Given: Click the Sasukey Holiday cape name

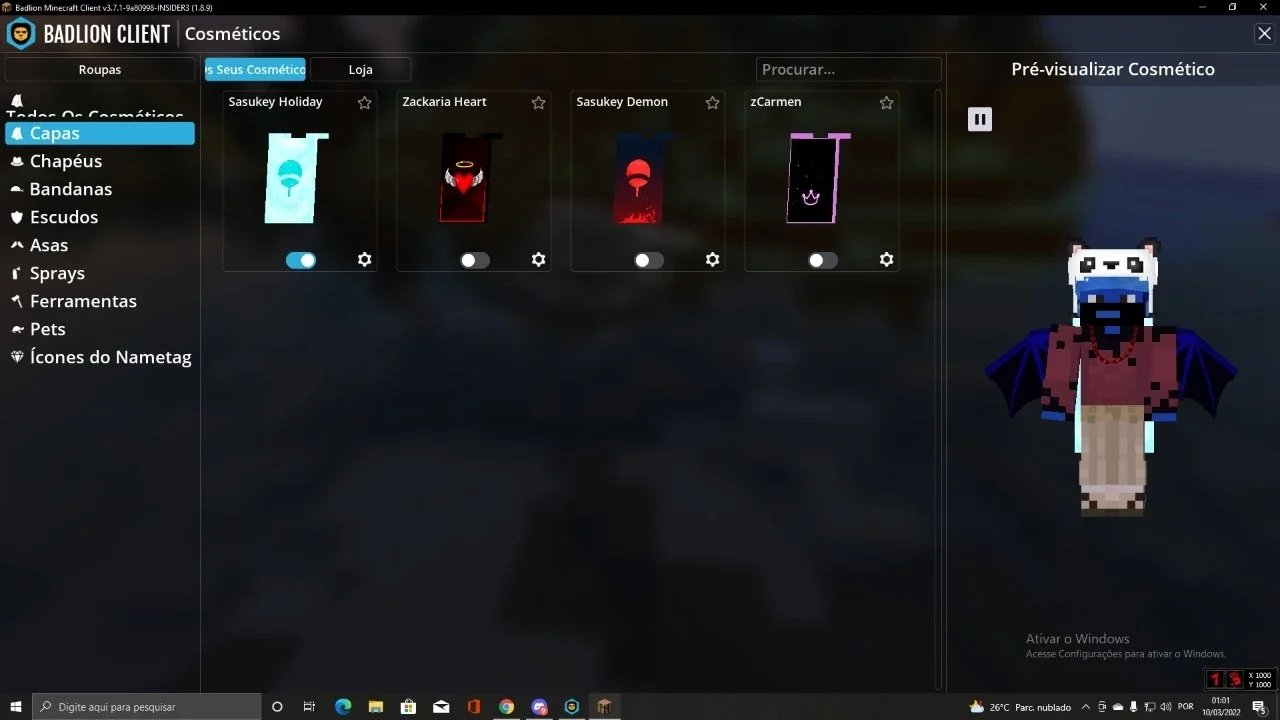Looking at the screenshot, I should coord(275,102).
